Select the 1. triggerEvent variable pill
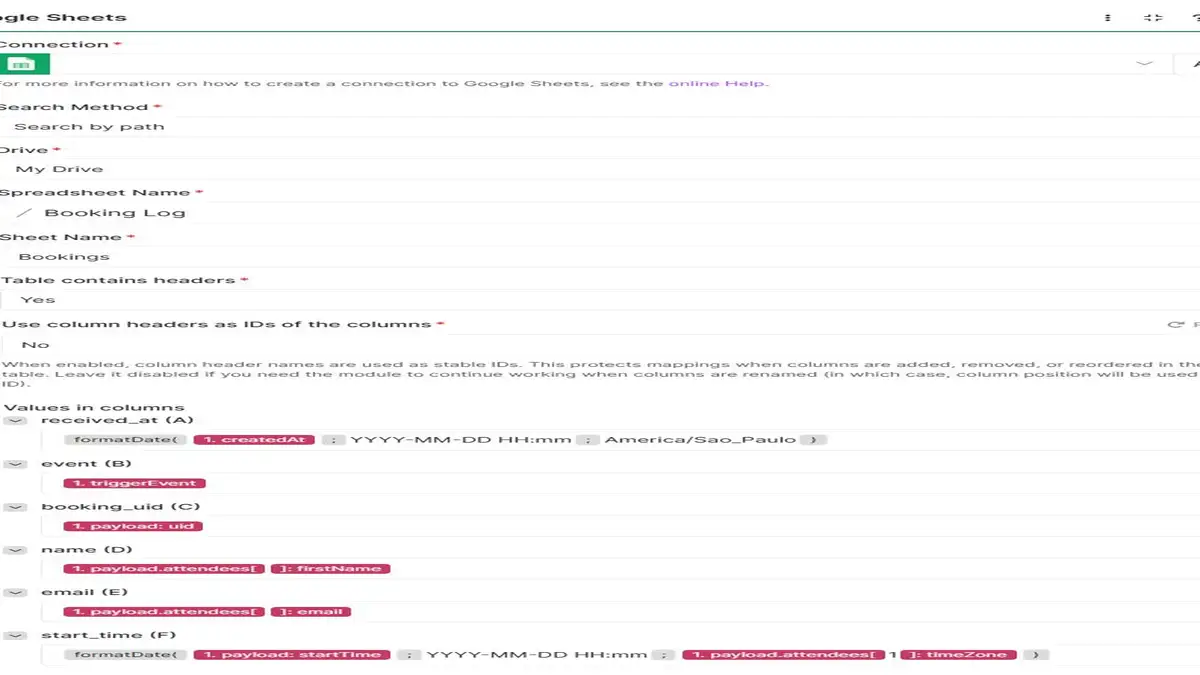Viewport: 1200px width, 675px height. pos(134,483)
